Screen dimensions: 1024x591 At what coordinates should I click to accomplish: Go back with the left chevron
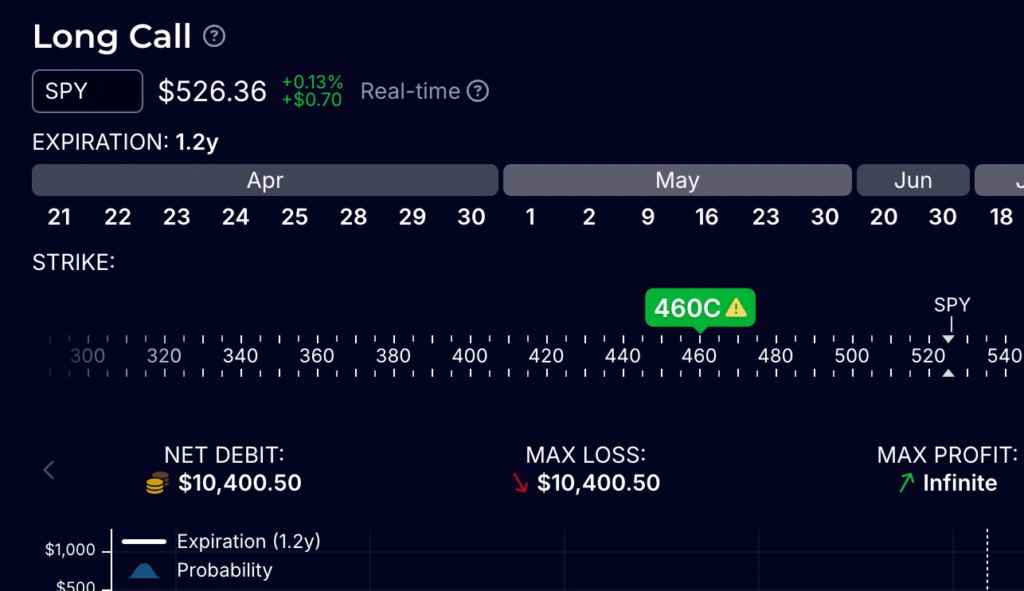[x=49, y=470]
